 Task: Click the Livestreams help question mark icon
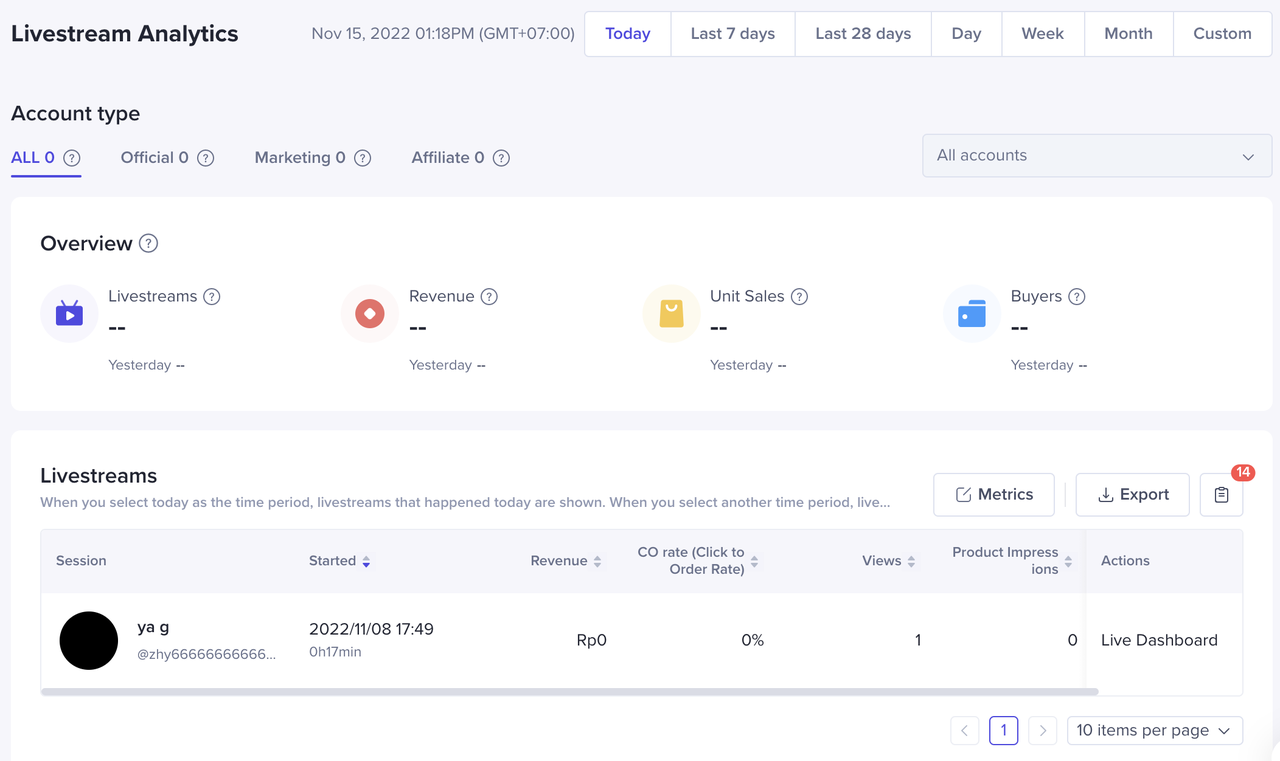point(211,296)
